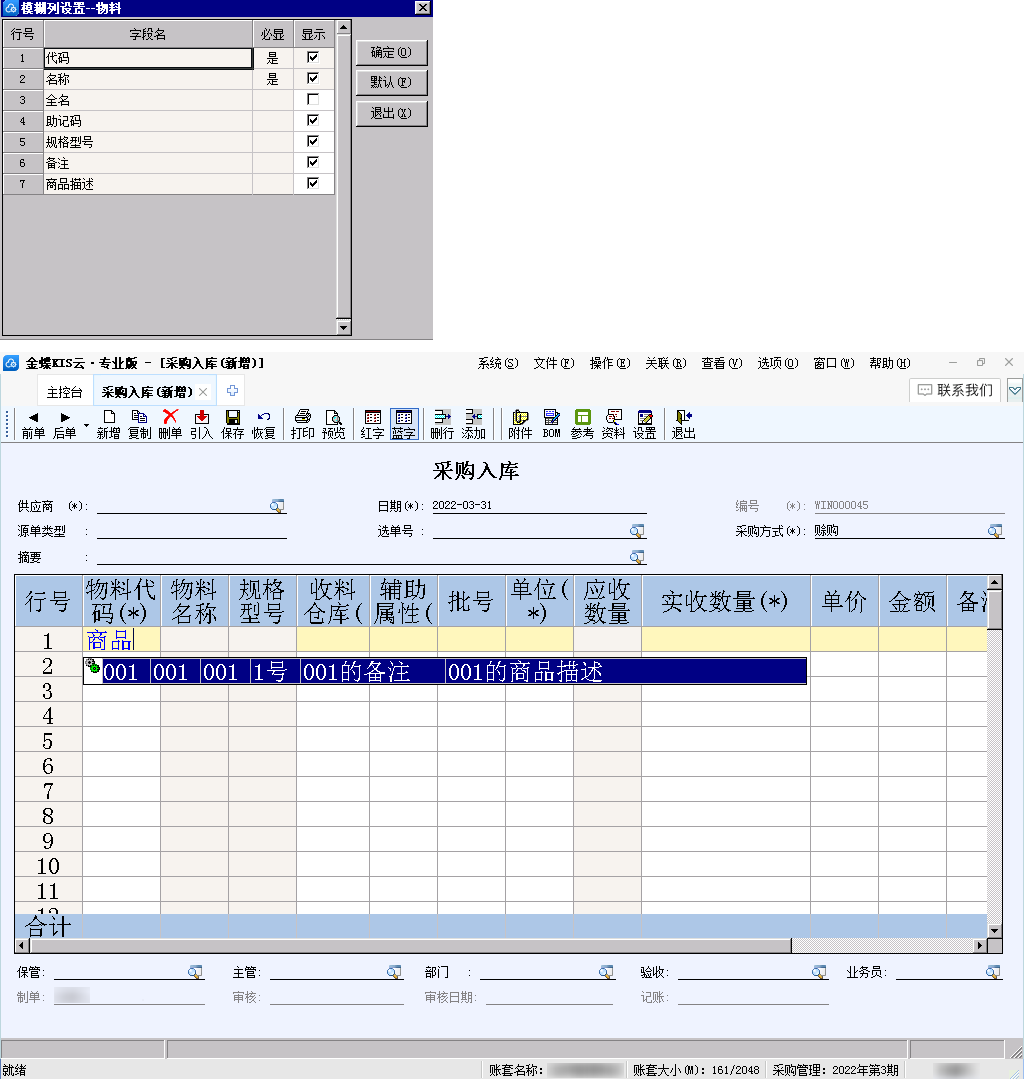Open 关联(R) menu

[x=665, y=363]
